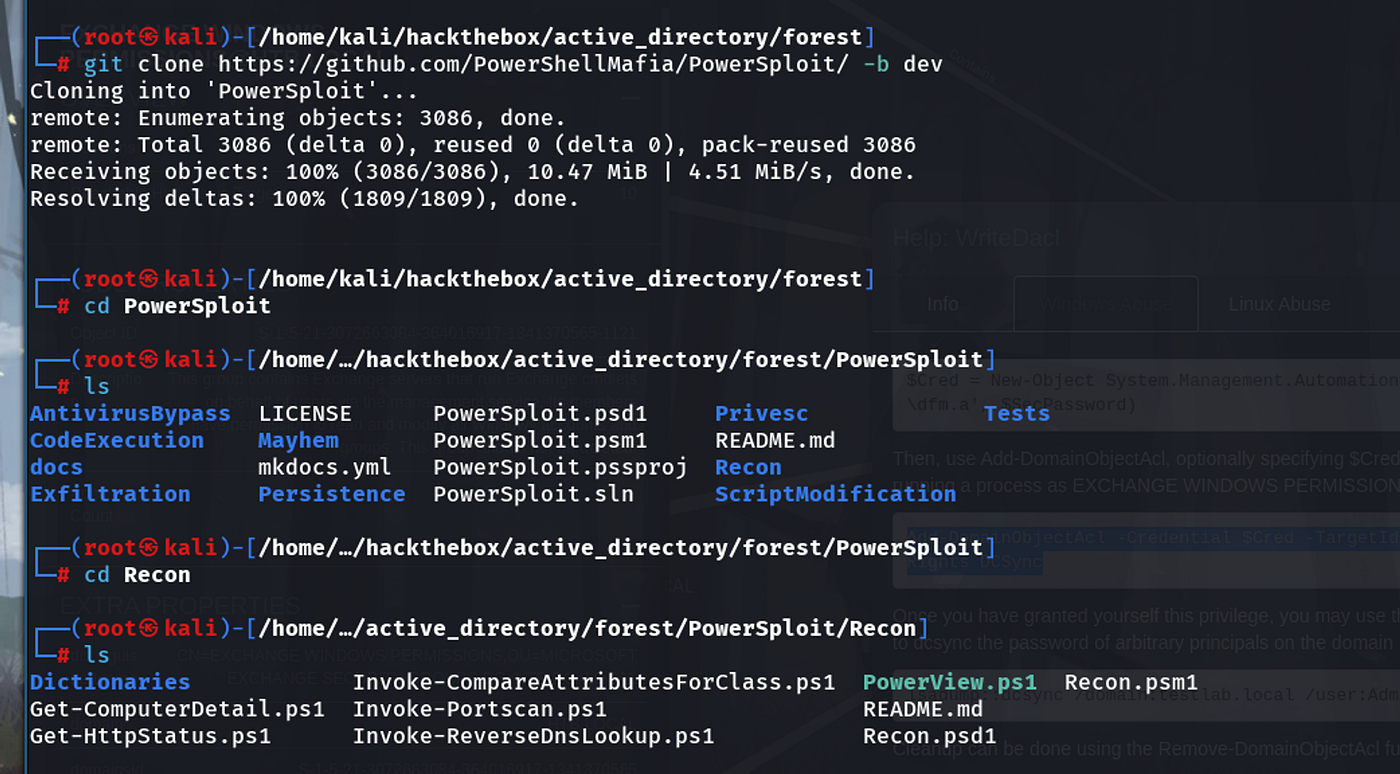1400x774 pixels.
Task: Click the Invoke-ReverseDnsLookup.ps1 file name
Action: 534,736
